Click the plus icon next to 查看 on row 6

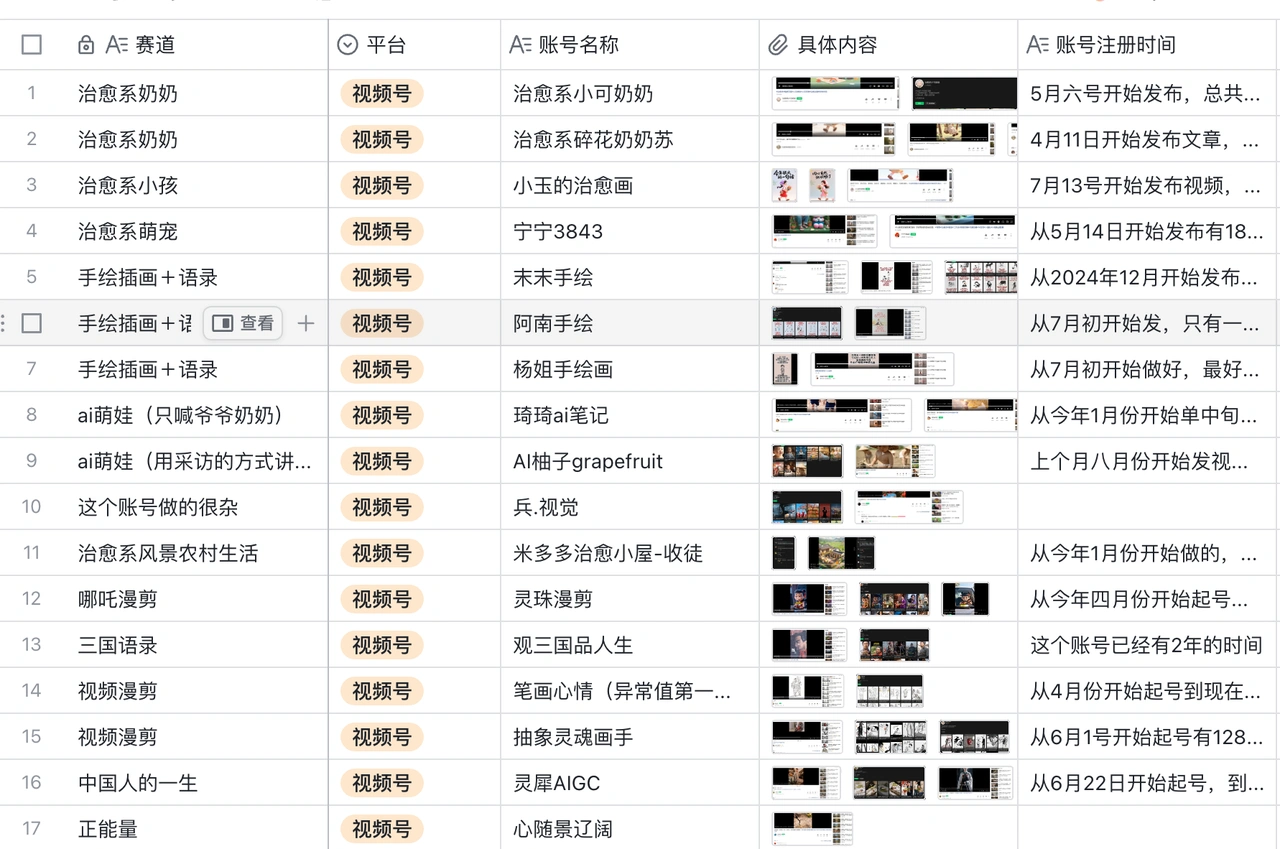(x=306, y=323)
